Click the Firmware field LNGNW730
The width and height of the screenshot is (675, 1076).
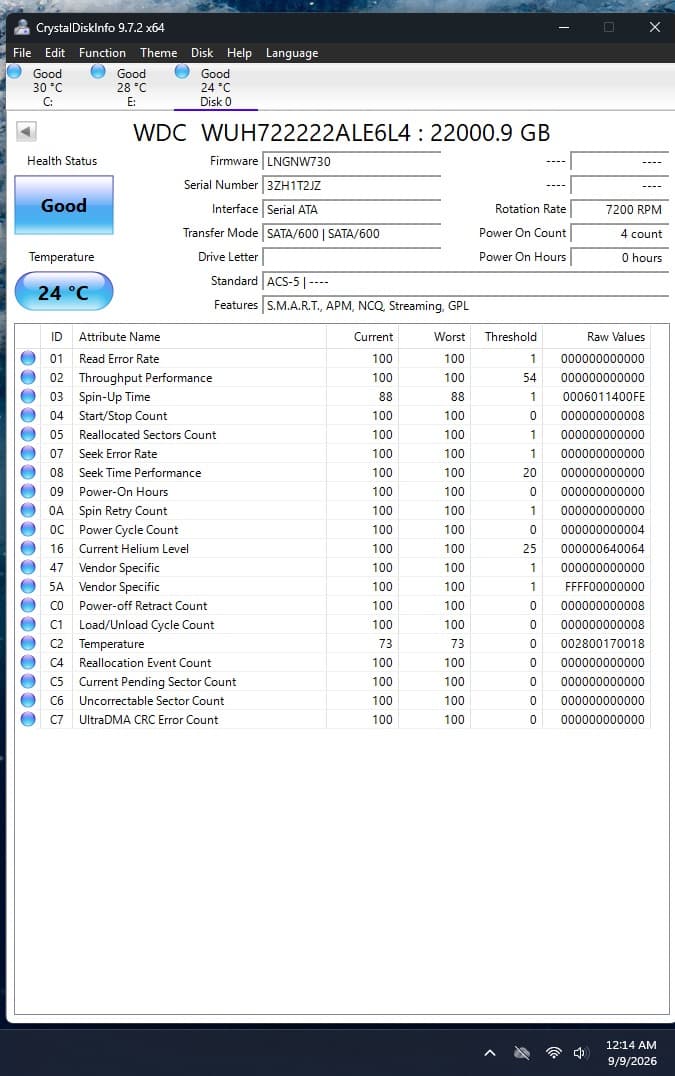(351, 161)
